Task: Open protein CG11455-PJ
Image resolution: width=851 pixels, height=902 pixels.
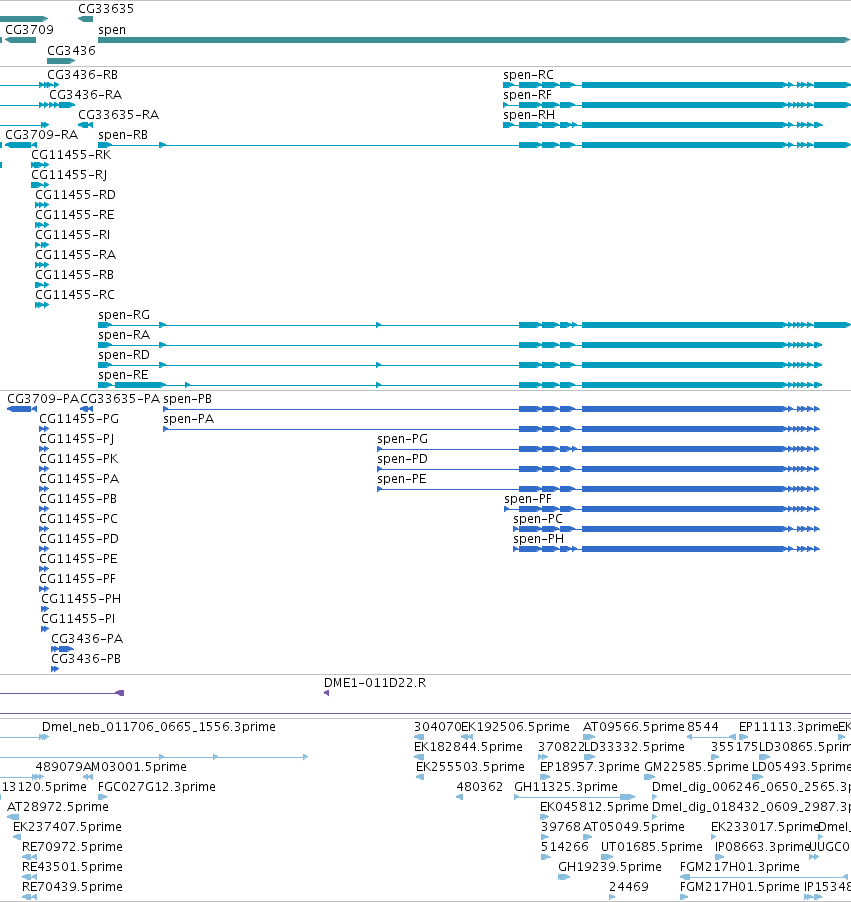Action: click(x=77, y=439)
